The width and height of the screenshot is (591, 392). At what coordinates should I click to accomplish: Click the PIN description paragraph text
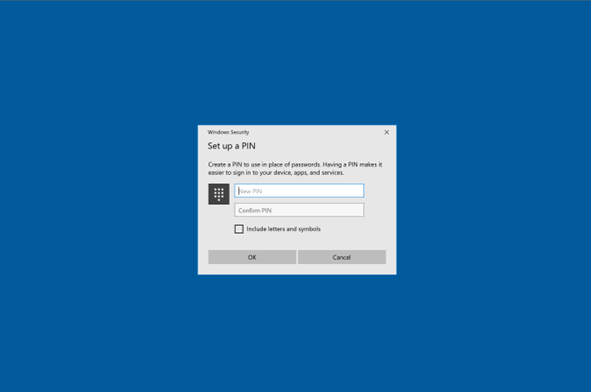coord(295,168)
